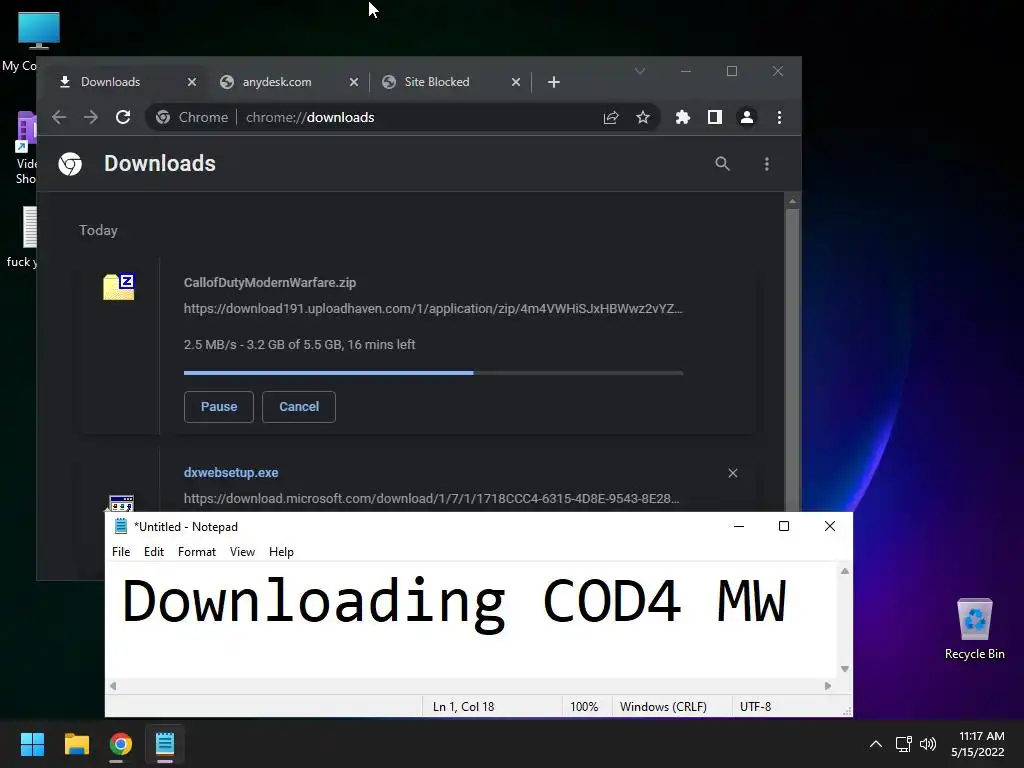Viewport: 1024px width, 768px height.
Task: Click the uploadhaven download URL
Action: click(433, 308)
